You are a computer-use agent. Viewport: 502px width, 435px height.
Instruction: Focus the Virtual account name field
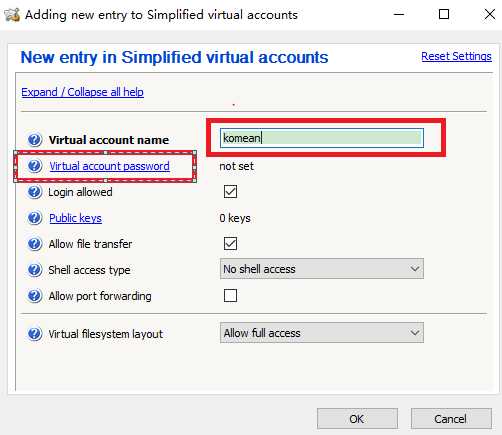point(322,138)
